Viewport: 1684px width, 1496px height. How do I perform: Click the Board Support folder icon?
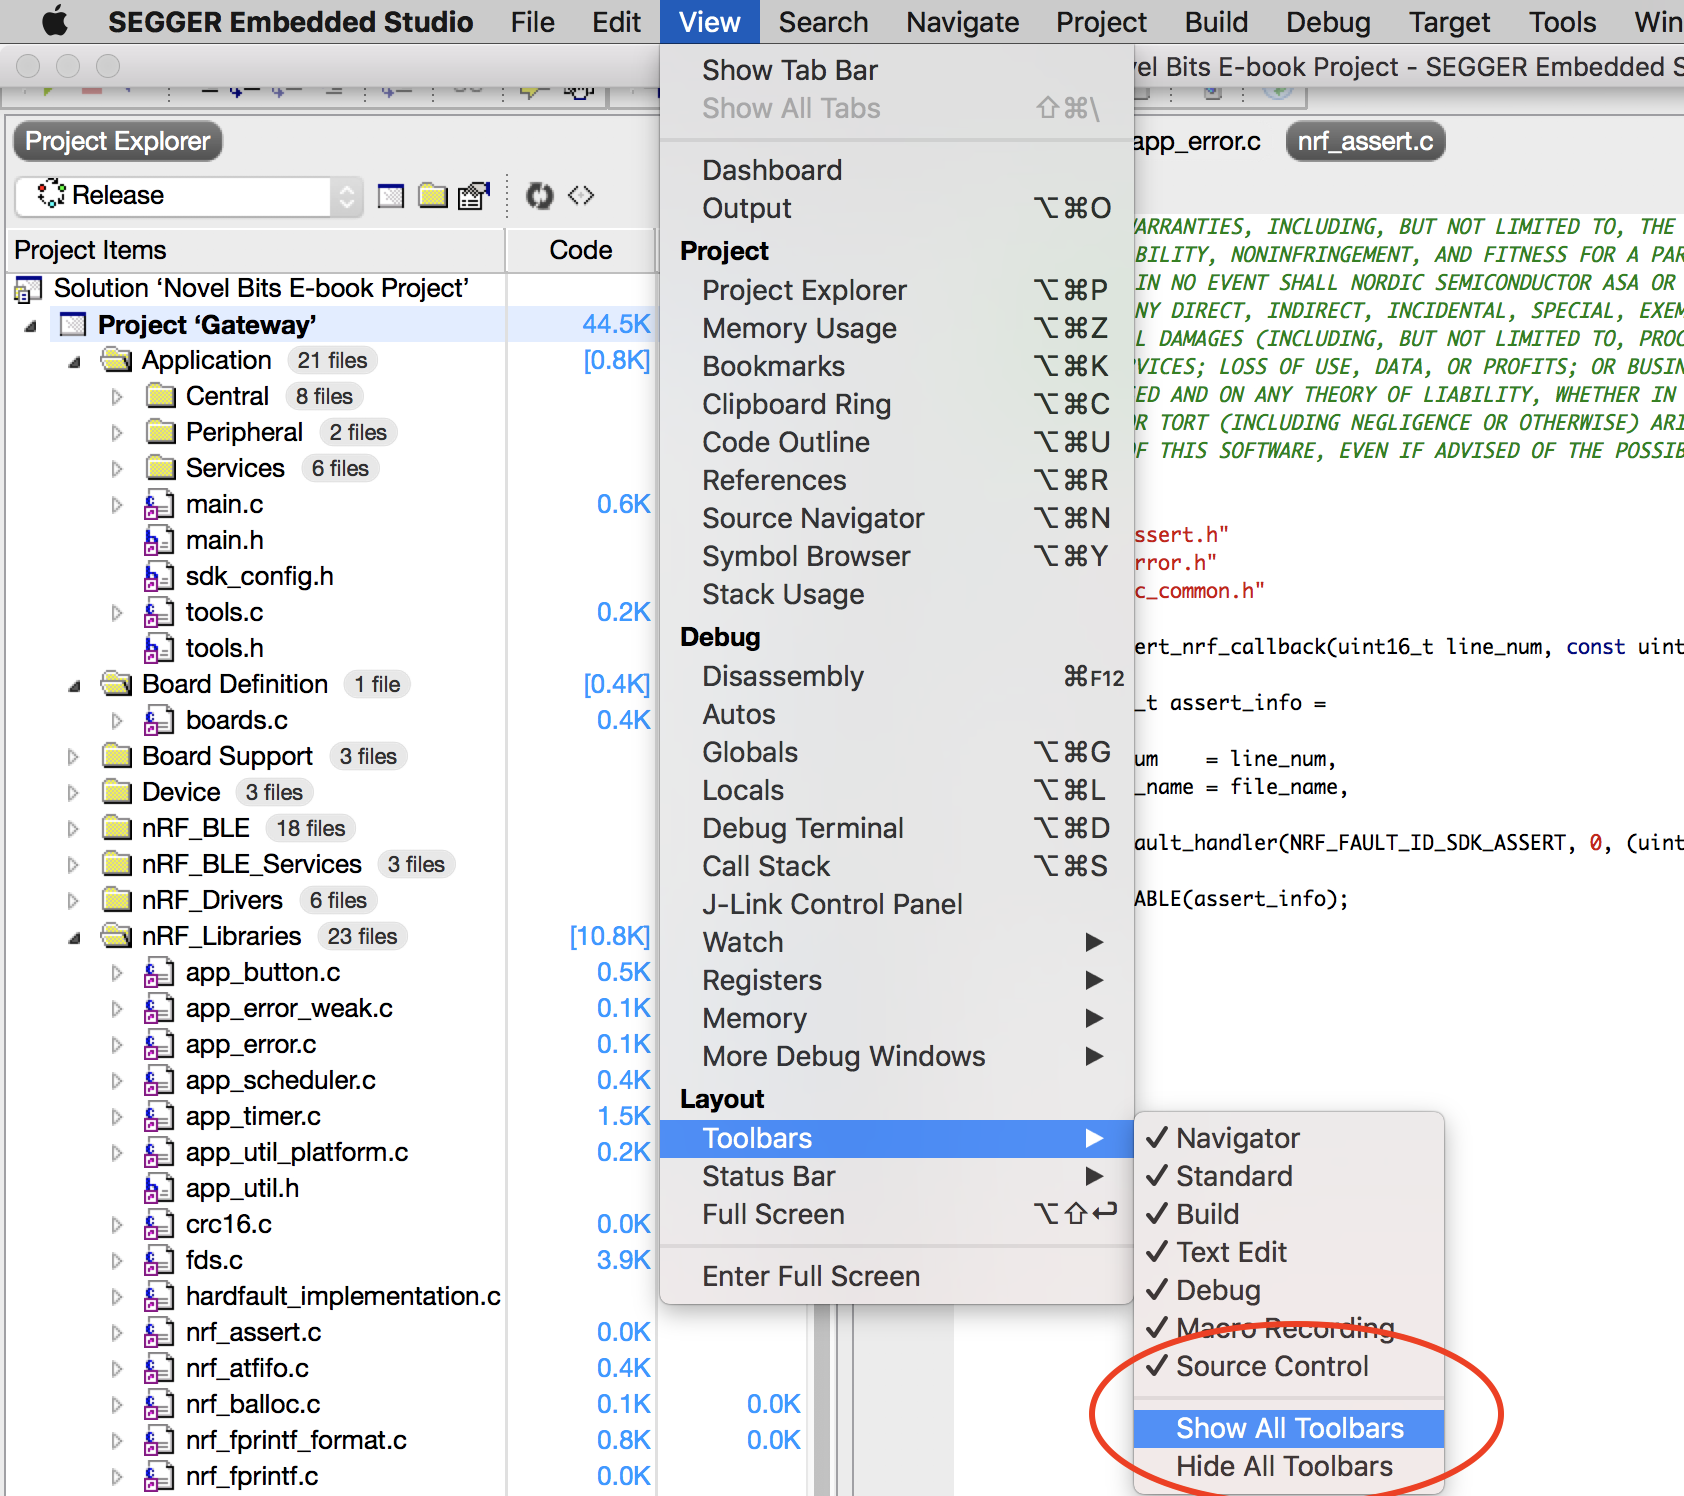tap(117, 756)
